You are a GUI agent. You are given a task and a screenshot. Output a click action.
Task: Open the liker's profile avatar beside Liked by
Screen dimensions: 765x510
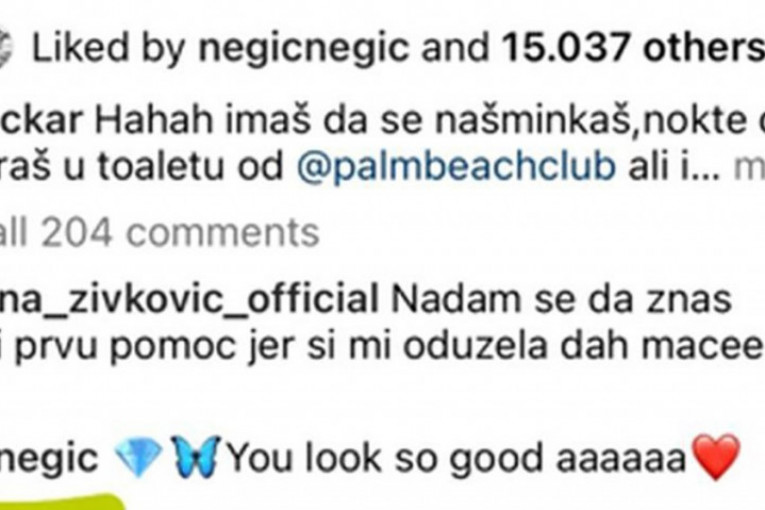(5, 49)
